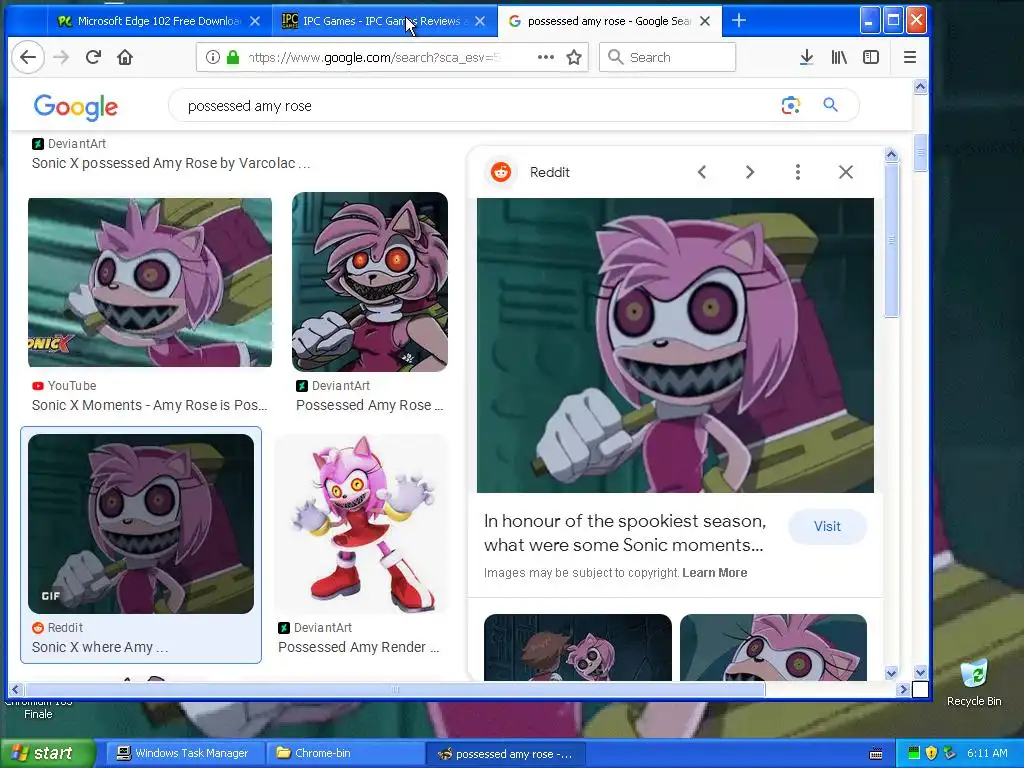Click horizontal scrollbar left arrow

[x=16, y=689]
